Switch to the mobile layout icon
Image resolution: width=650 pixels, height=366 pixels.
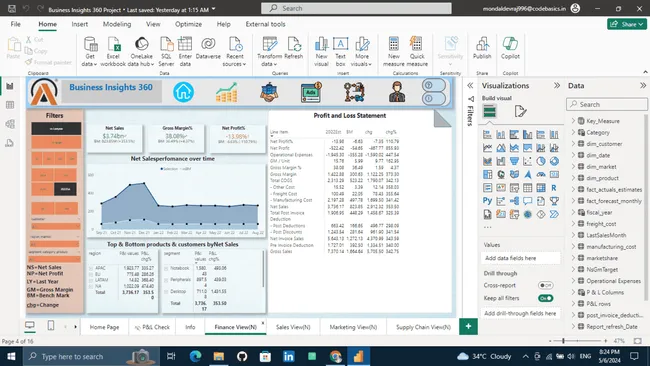click(x=51, y=326)
